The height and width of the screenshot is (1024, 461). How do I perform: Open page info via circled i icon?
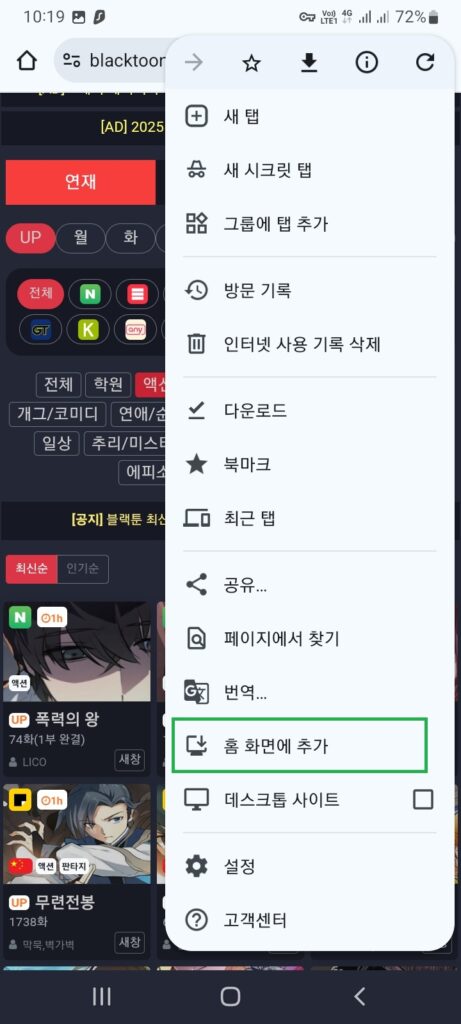tap(366, 63)
